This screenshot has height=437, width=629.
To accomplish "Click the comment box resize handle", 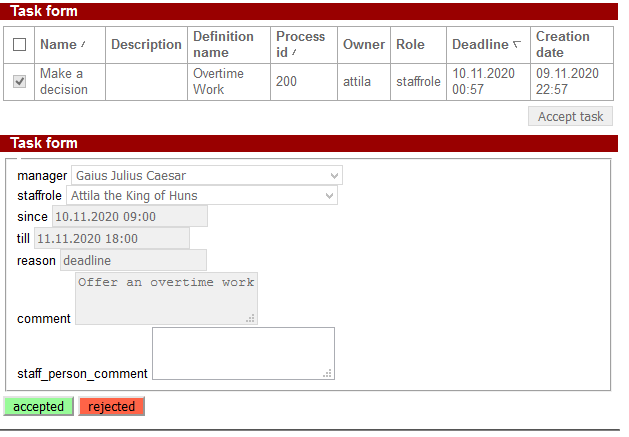I will [x=251, y=318].
